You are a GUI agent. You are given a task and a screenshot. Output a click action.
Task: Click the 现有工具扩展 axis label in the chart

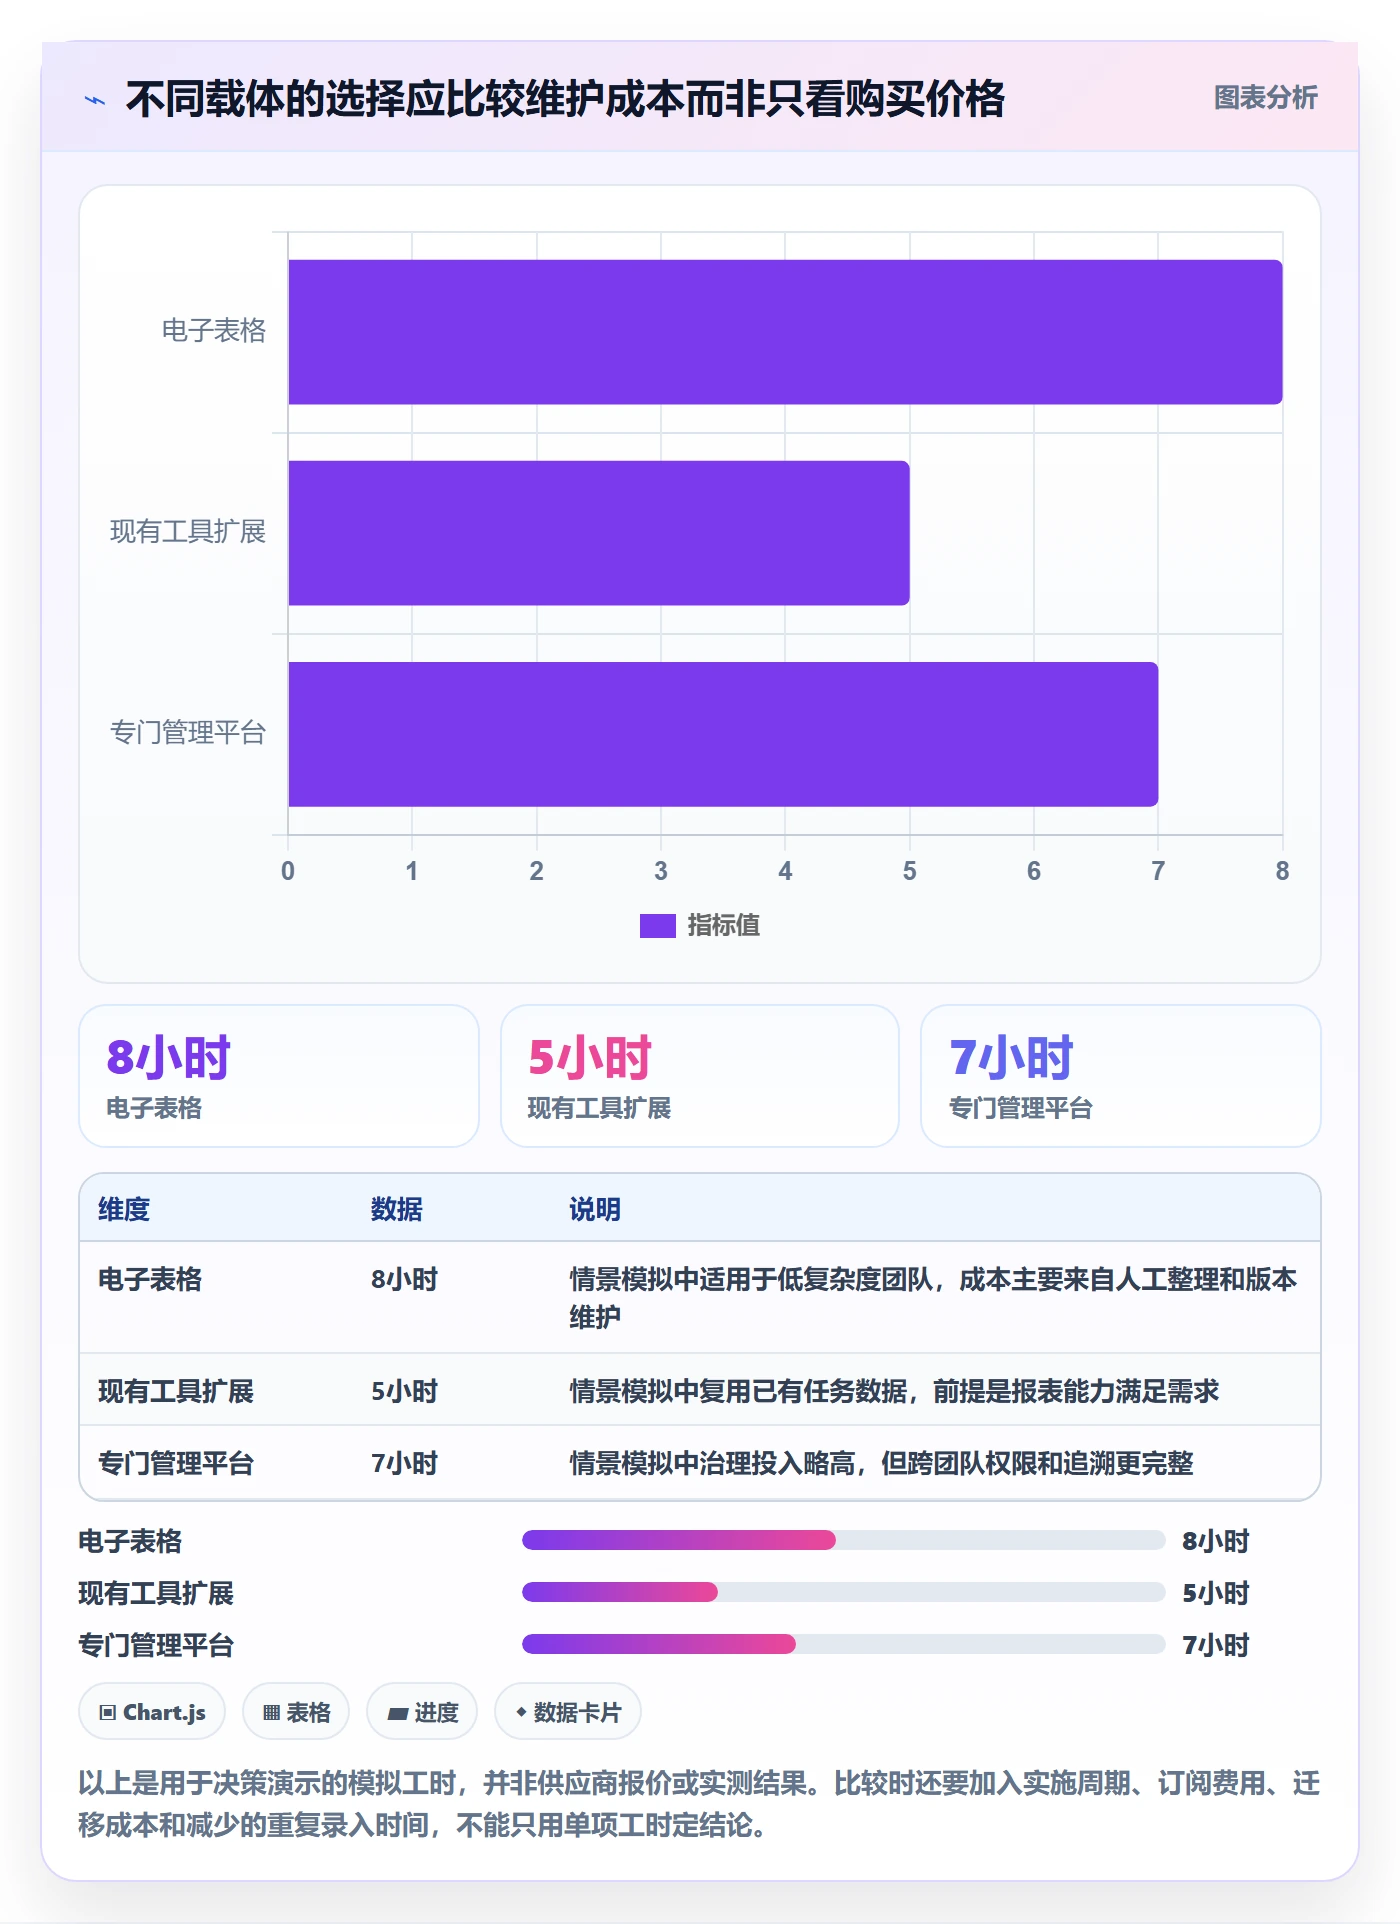click(188, 532)
